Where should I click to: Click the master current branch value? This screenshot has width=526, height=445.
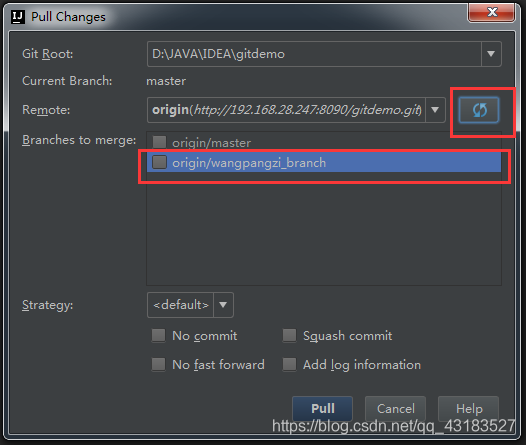166,81
